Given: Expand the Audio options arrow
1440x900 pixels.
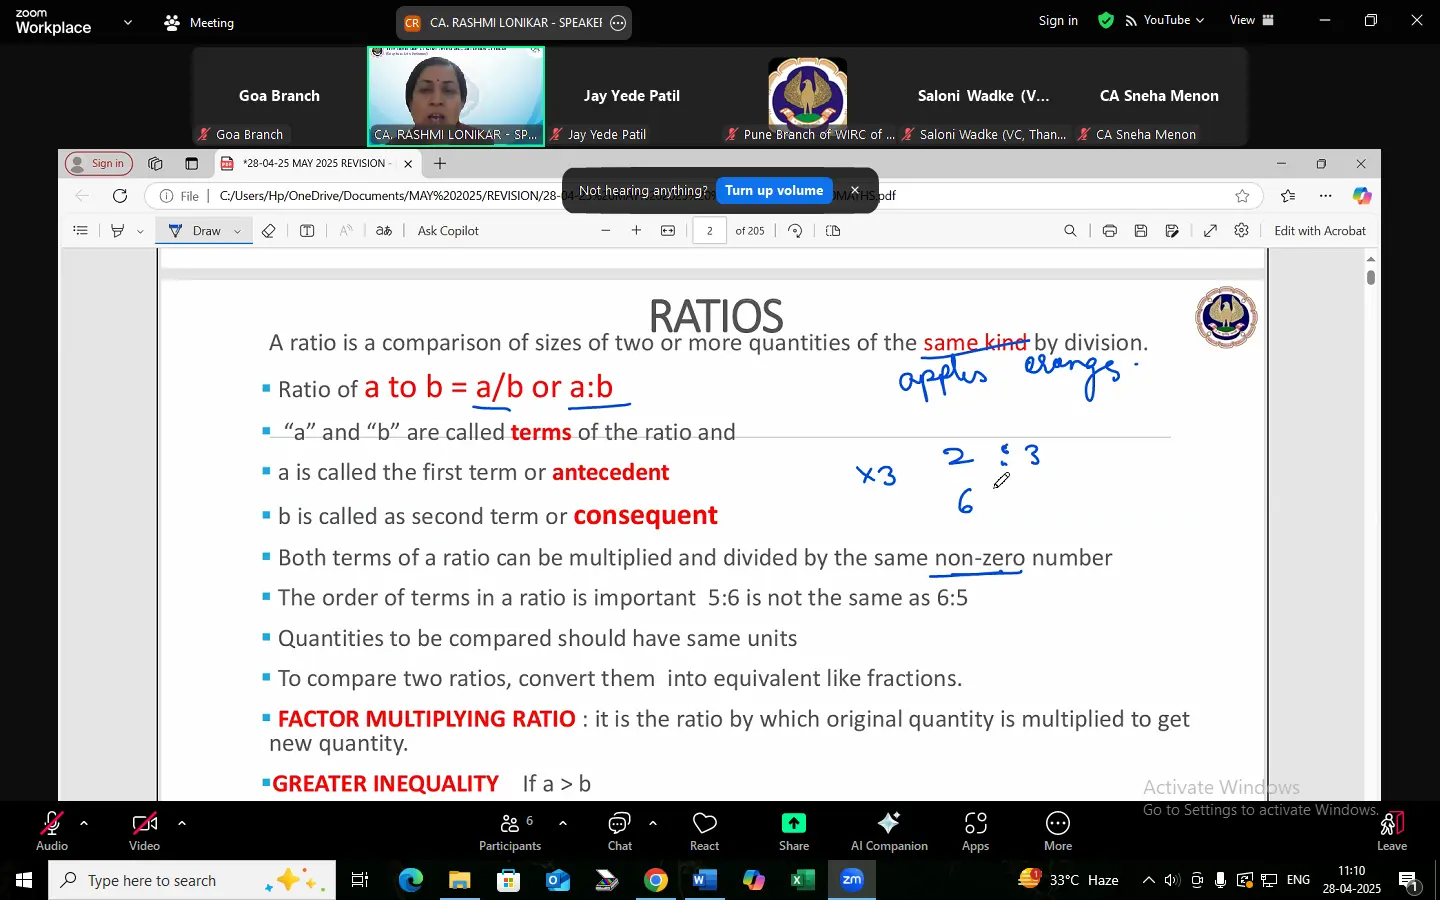Looking at the screenshot, I should tap(84, 823).
